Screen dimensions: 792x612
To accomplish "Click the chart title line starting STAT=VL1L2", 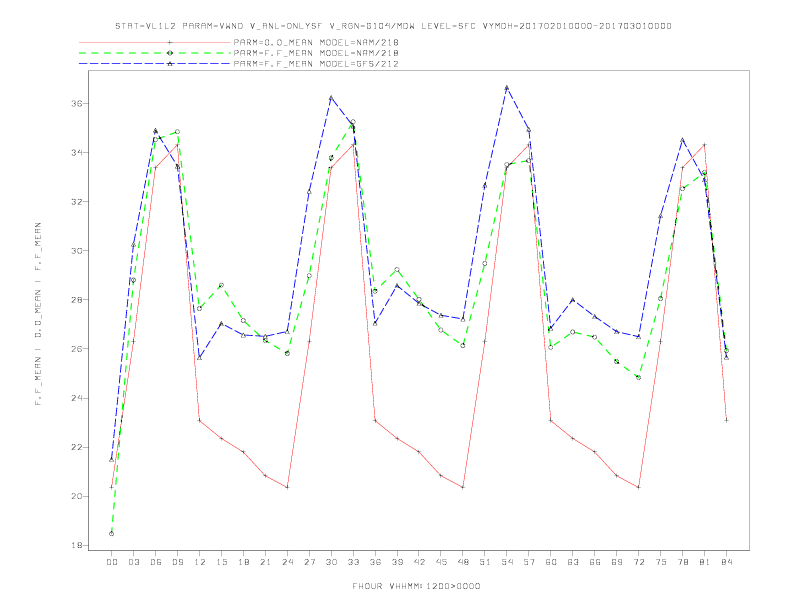I will [x=393, y=26].
